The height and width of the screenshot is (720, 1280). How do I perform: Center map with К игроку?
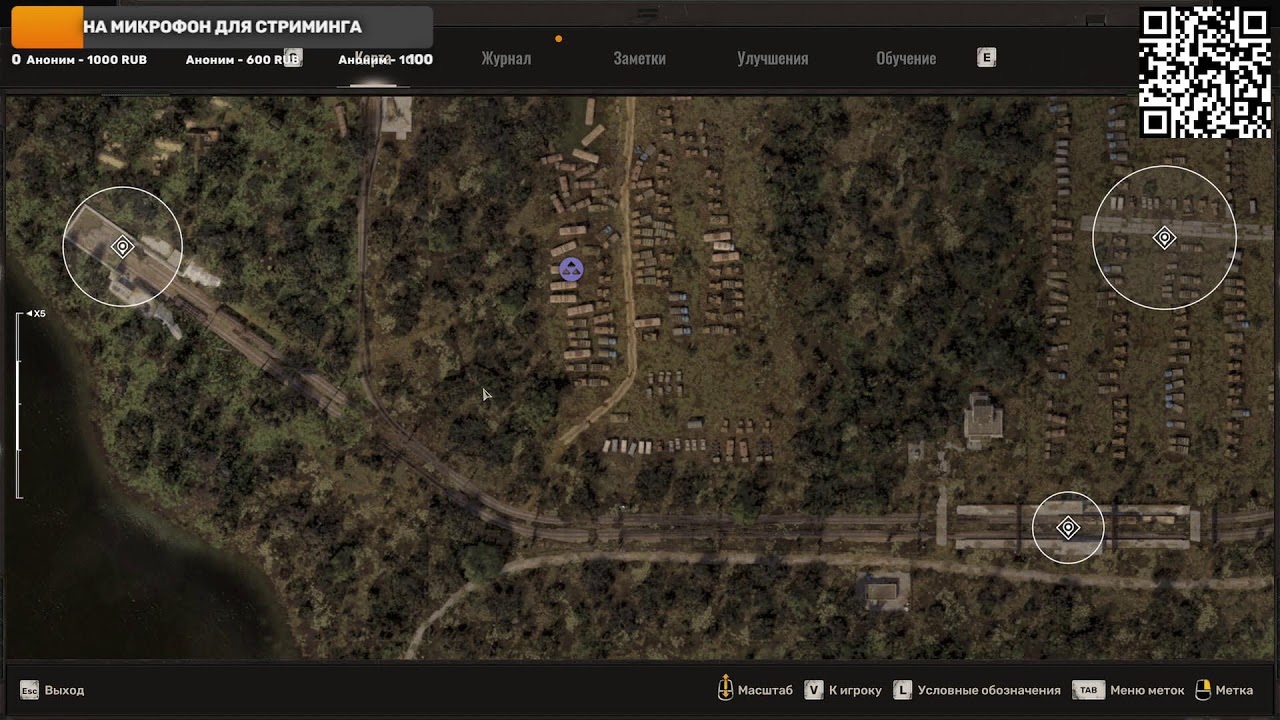pyautogui.click(x=855, y=690)
